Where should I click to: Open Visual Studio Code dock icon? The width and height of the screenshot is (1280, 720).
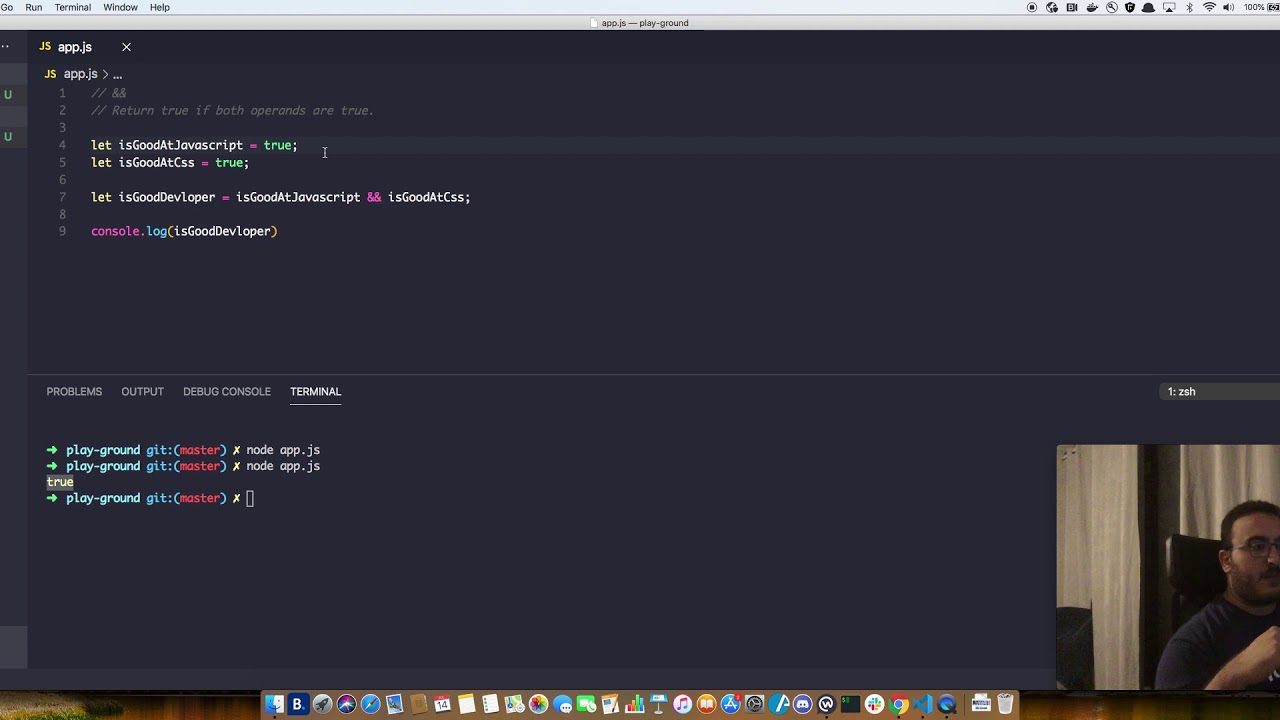pyautogui.click(x=923, y=705)
